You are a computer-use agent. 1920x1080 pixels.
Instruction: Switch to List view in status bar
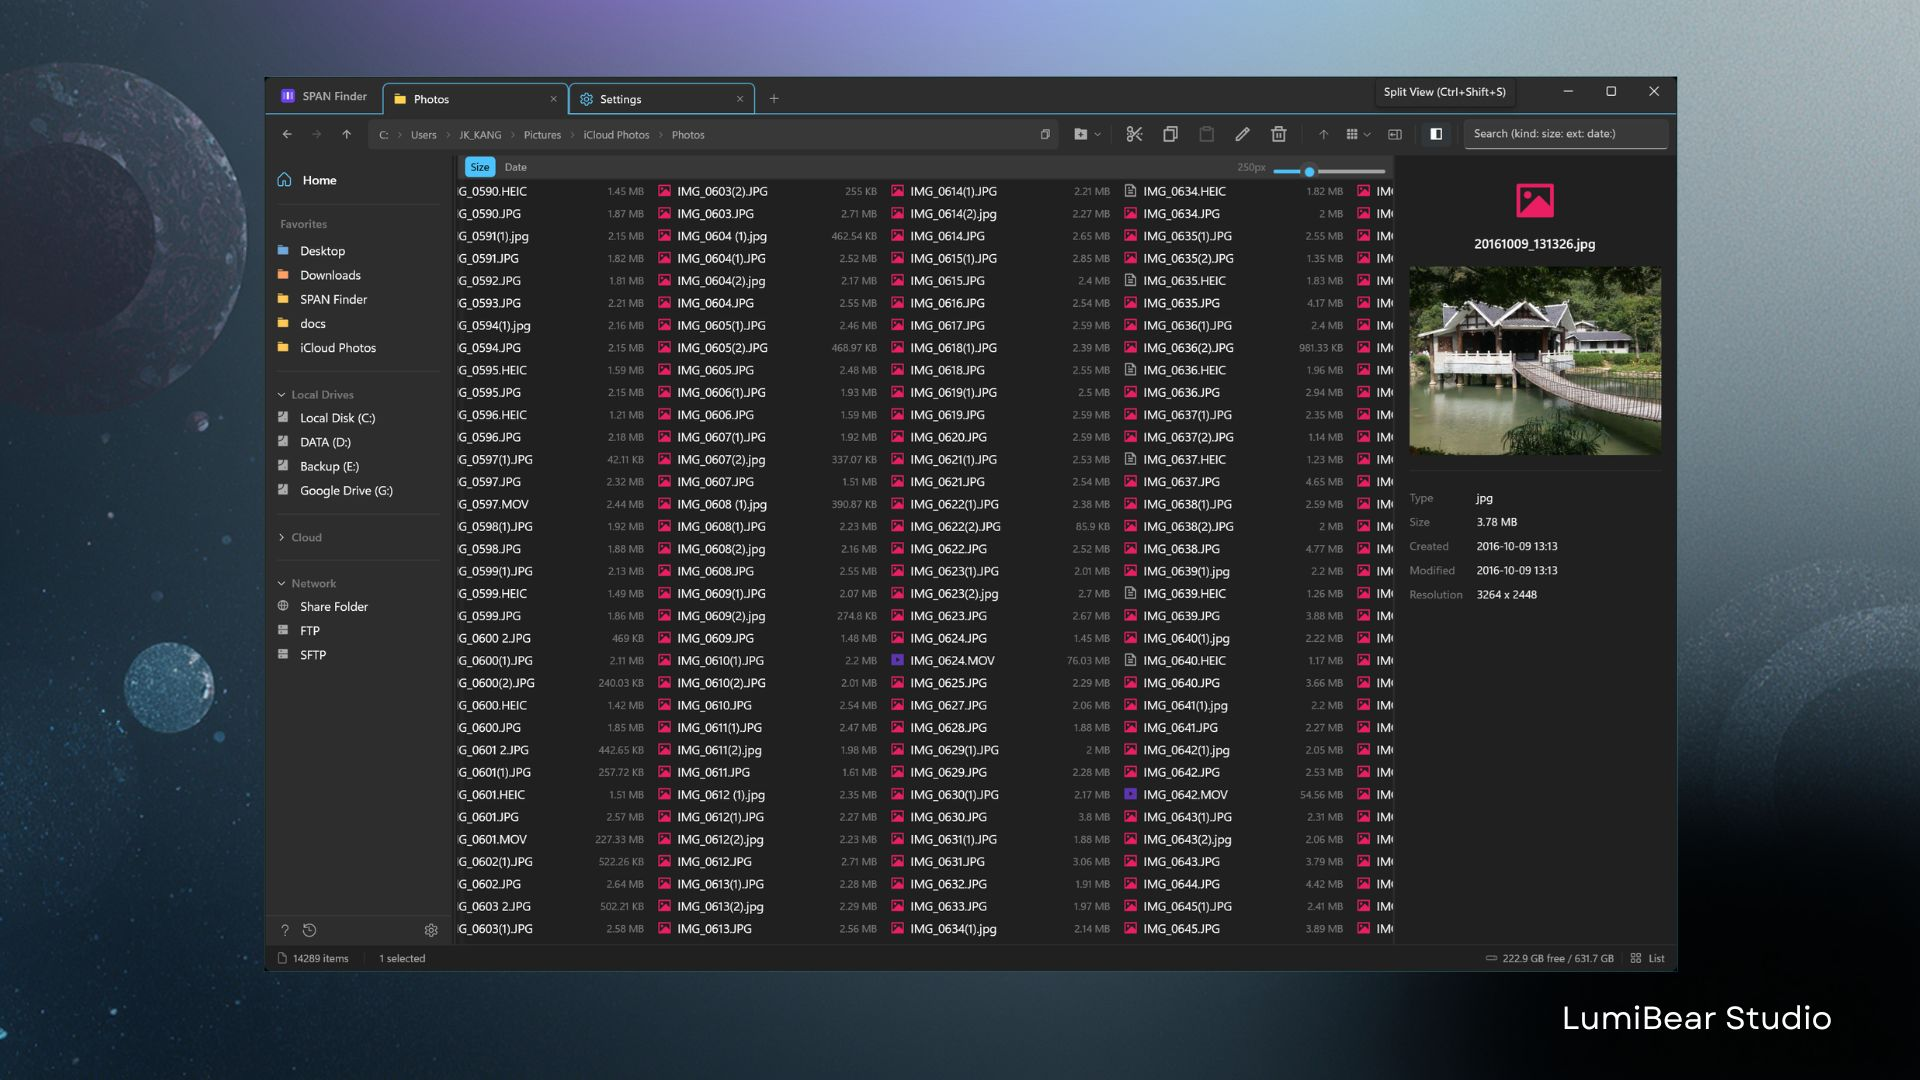coord(1648,958)
